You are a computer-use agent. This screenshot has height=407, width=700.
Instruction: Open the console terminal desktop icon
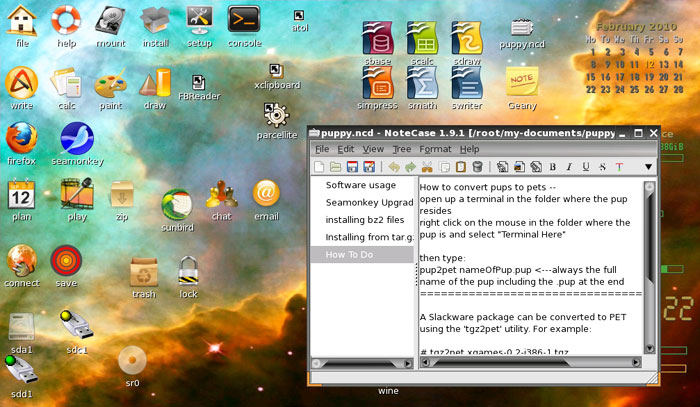pos(244,26)
